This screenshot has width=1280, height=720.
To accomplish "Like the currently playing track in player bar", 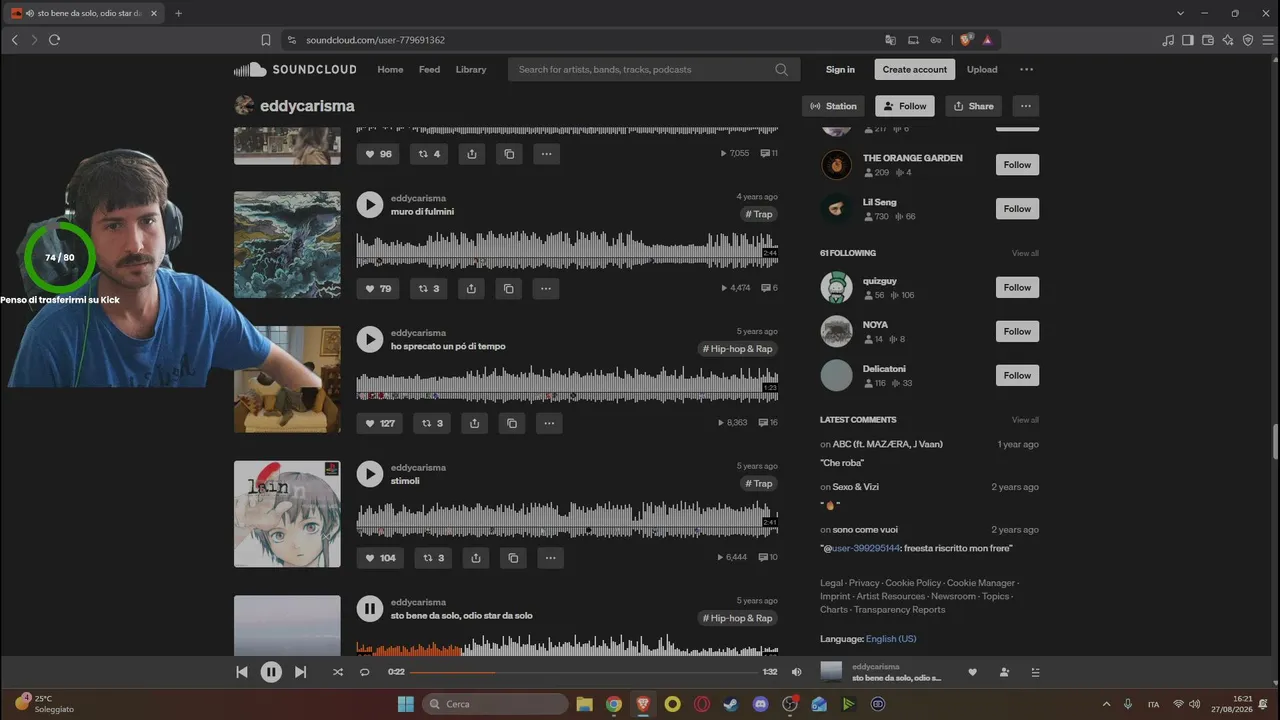I will [x=972, y=672].
